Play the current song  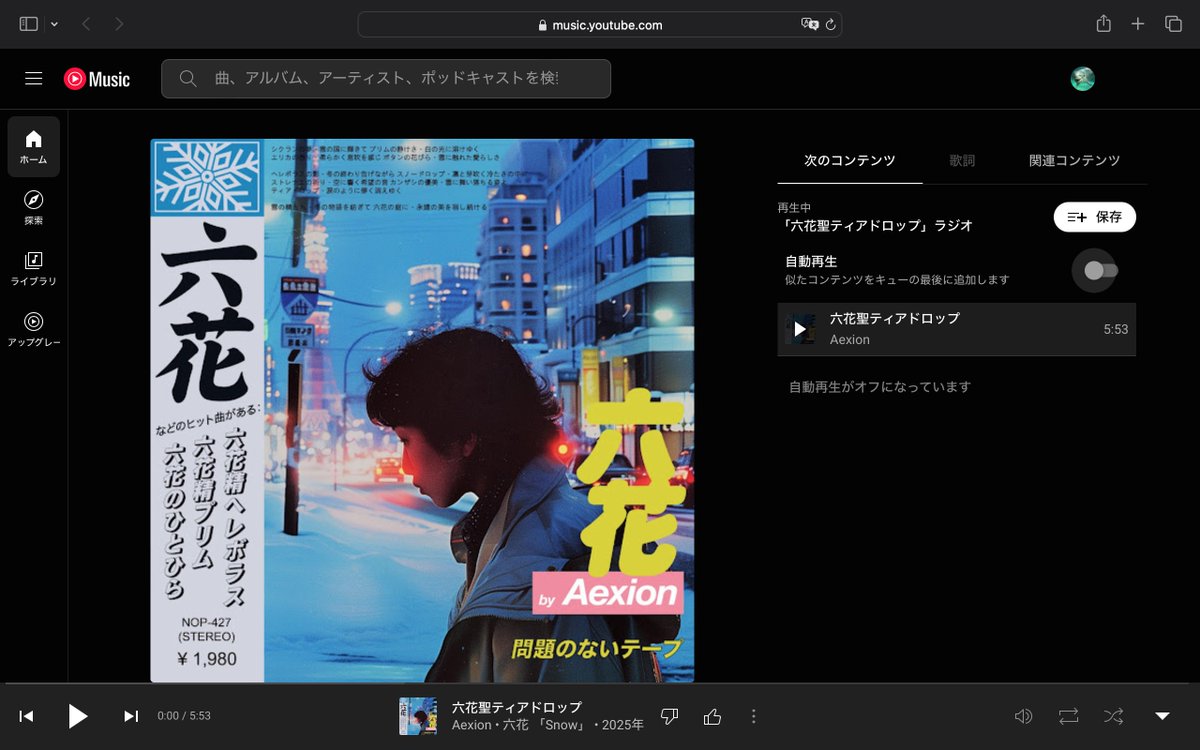78,716
